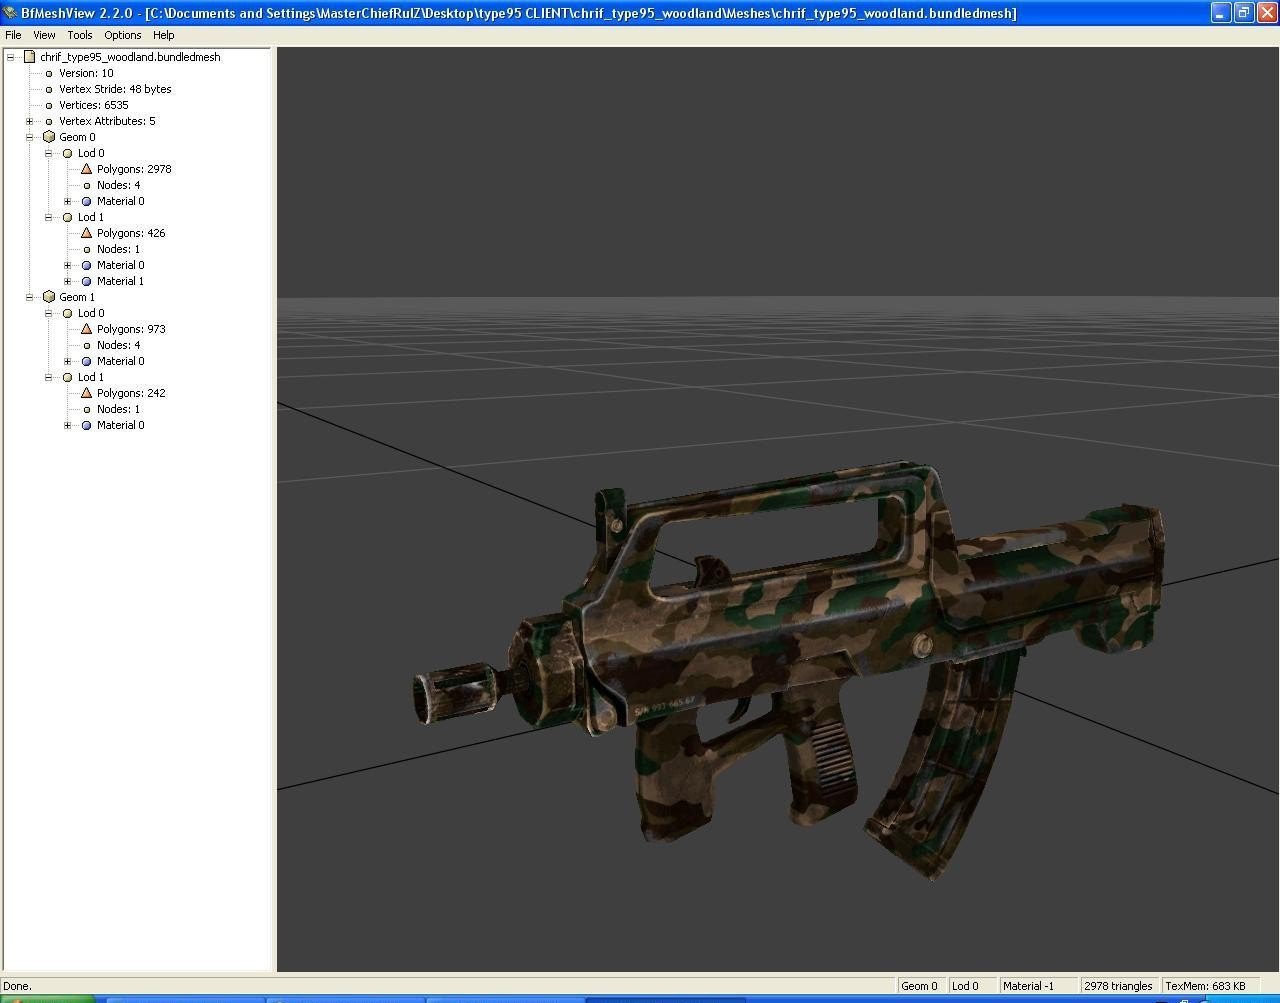1280x1003 pixels.
Task: Open the Options menu
Action: 123,35
